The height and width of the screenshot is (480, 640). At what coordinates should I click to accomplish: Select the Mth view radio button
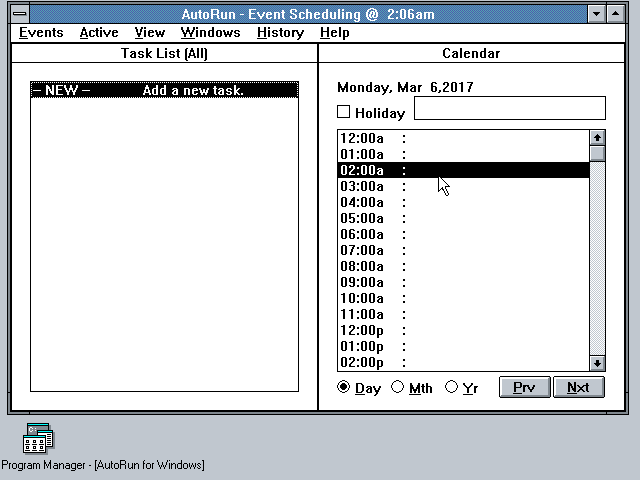(x=397, y=387)
